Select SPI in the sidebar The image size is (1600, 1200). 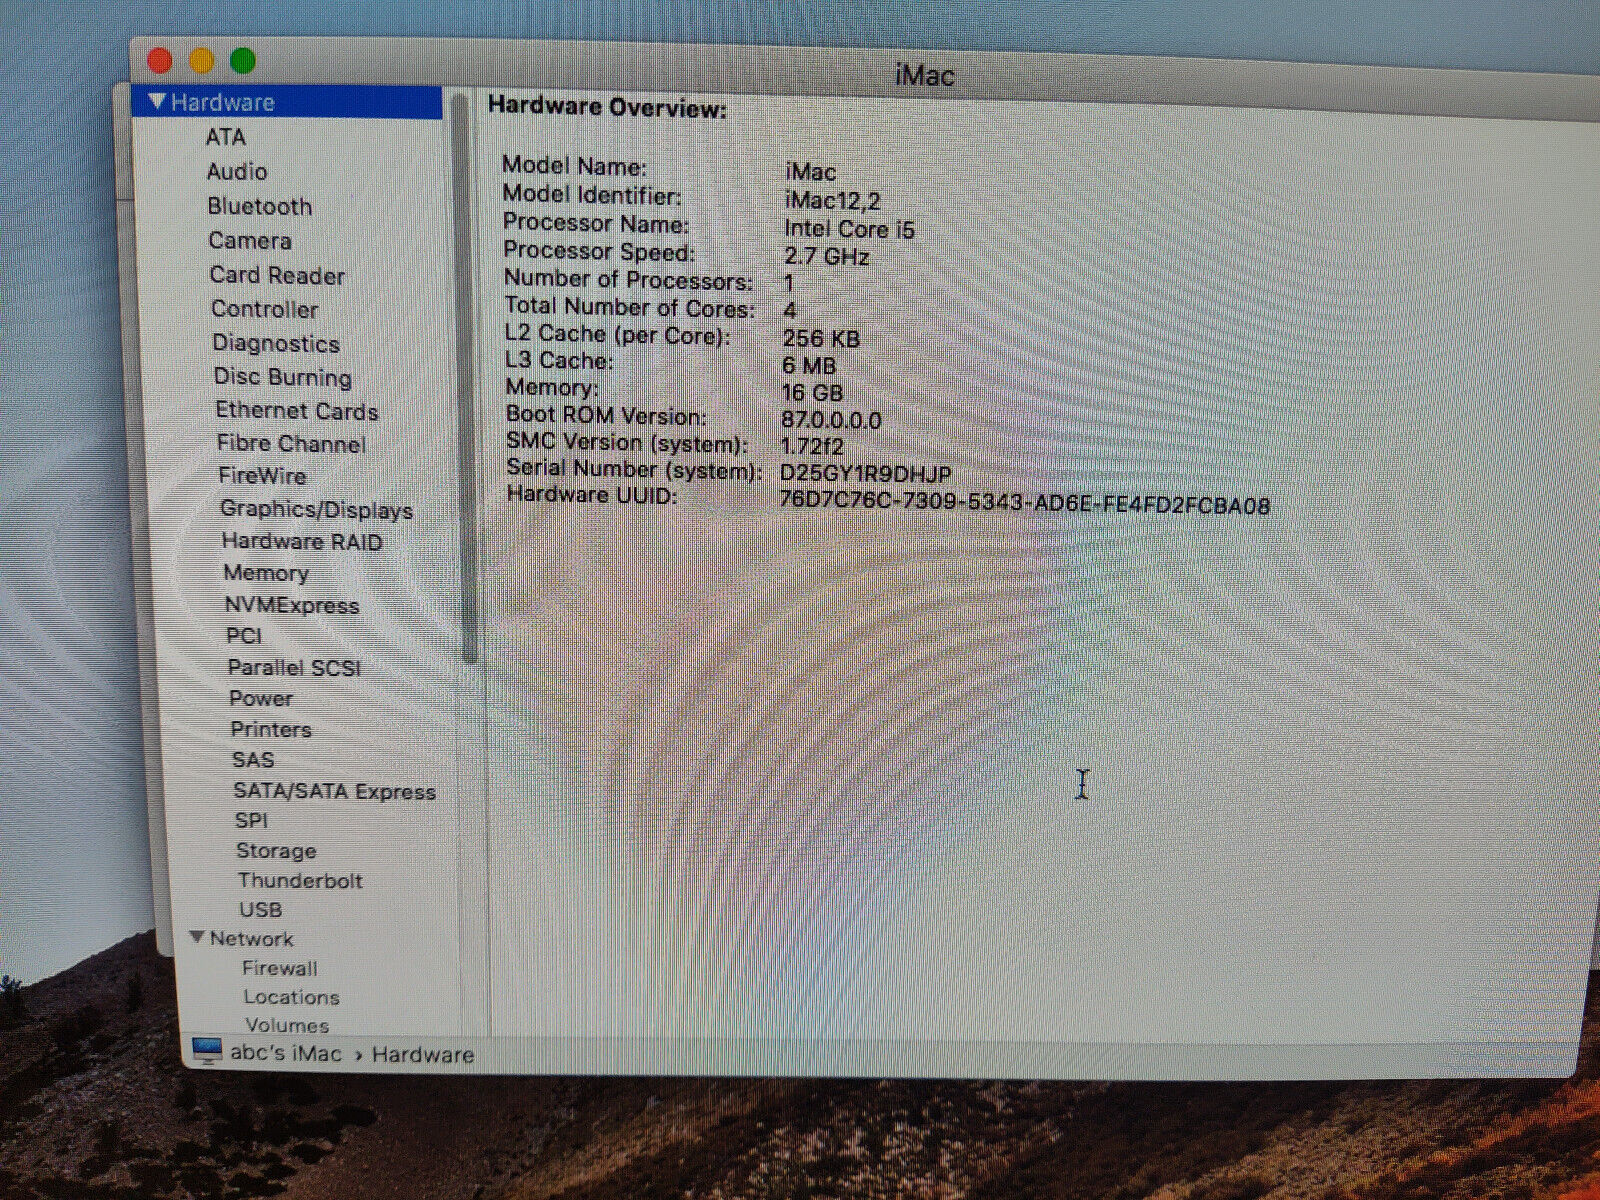coord(251,821)
